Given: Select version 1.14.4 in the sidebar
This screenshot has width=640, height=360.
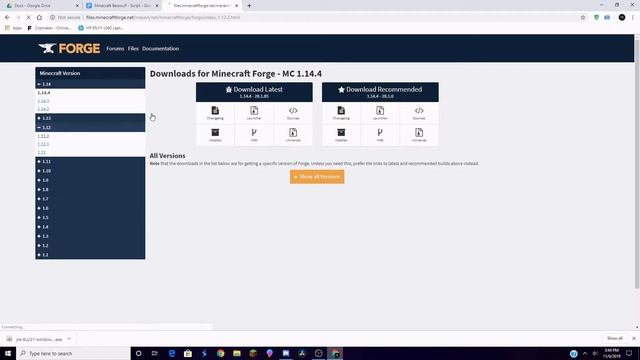Looking at the screenshot, I should (44, 93).
